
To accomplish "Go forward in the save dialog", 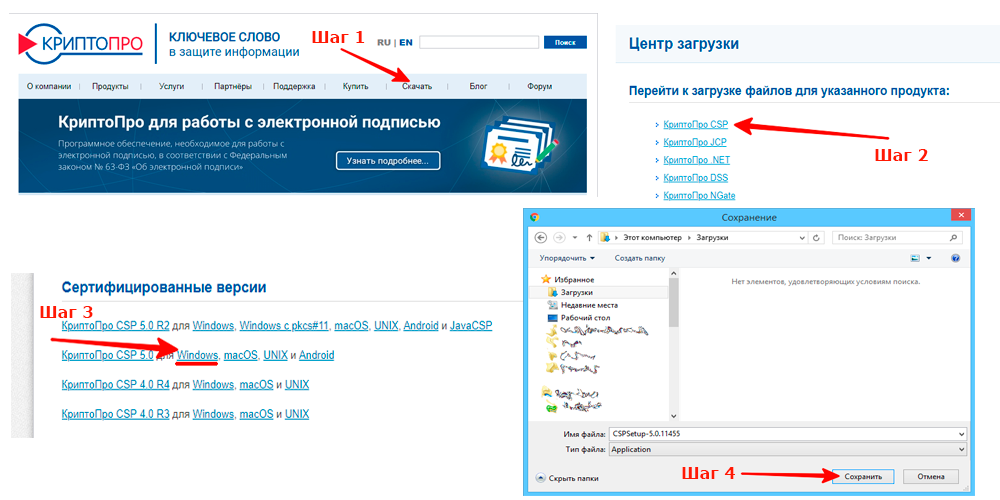I will tap(559, 237).
